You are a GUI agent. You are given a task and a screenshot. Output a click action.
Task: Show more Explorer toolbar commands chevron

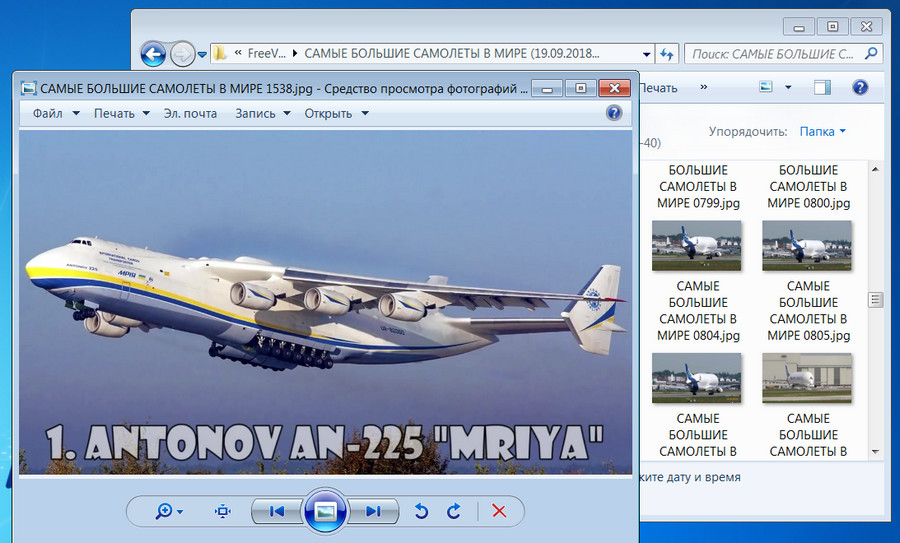[704, 87]
